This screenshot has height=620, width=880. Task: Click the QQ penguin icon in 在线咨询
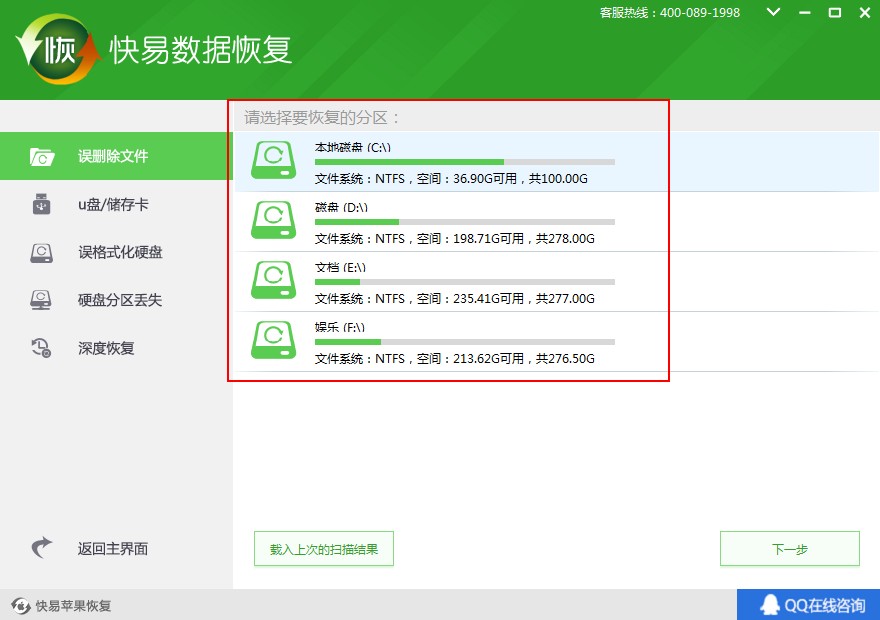(x=769, y=605)
